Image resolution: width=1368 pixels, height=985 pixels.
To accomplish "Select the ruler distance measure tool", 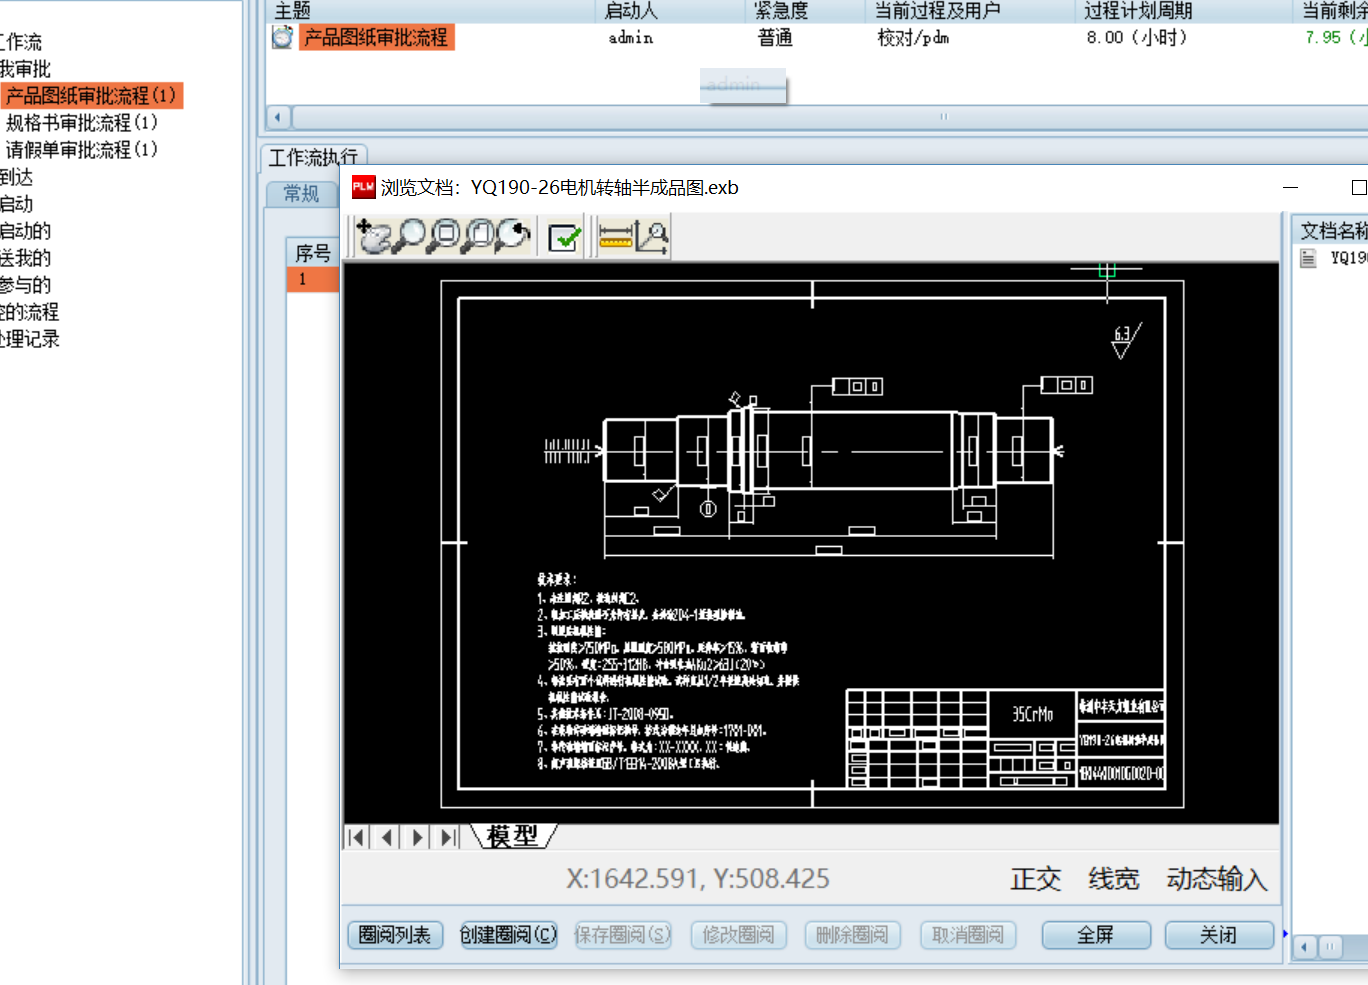I will tap(615, 238).
